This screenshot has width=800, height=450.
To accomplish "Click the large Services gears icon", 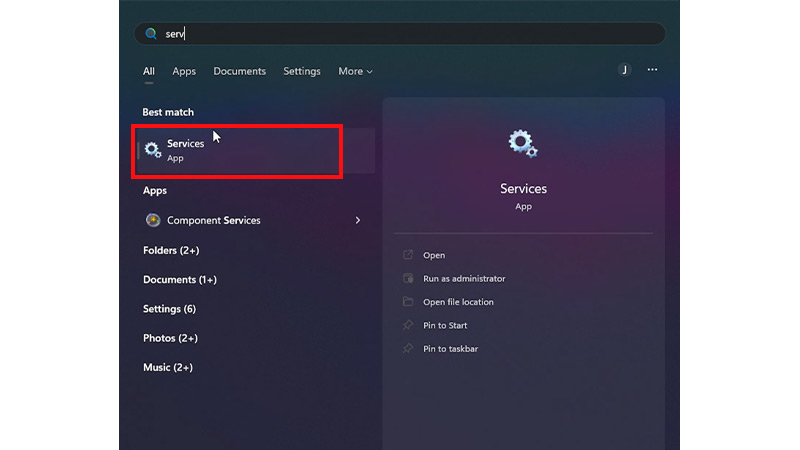I will click(523, 143).
